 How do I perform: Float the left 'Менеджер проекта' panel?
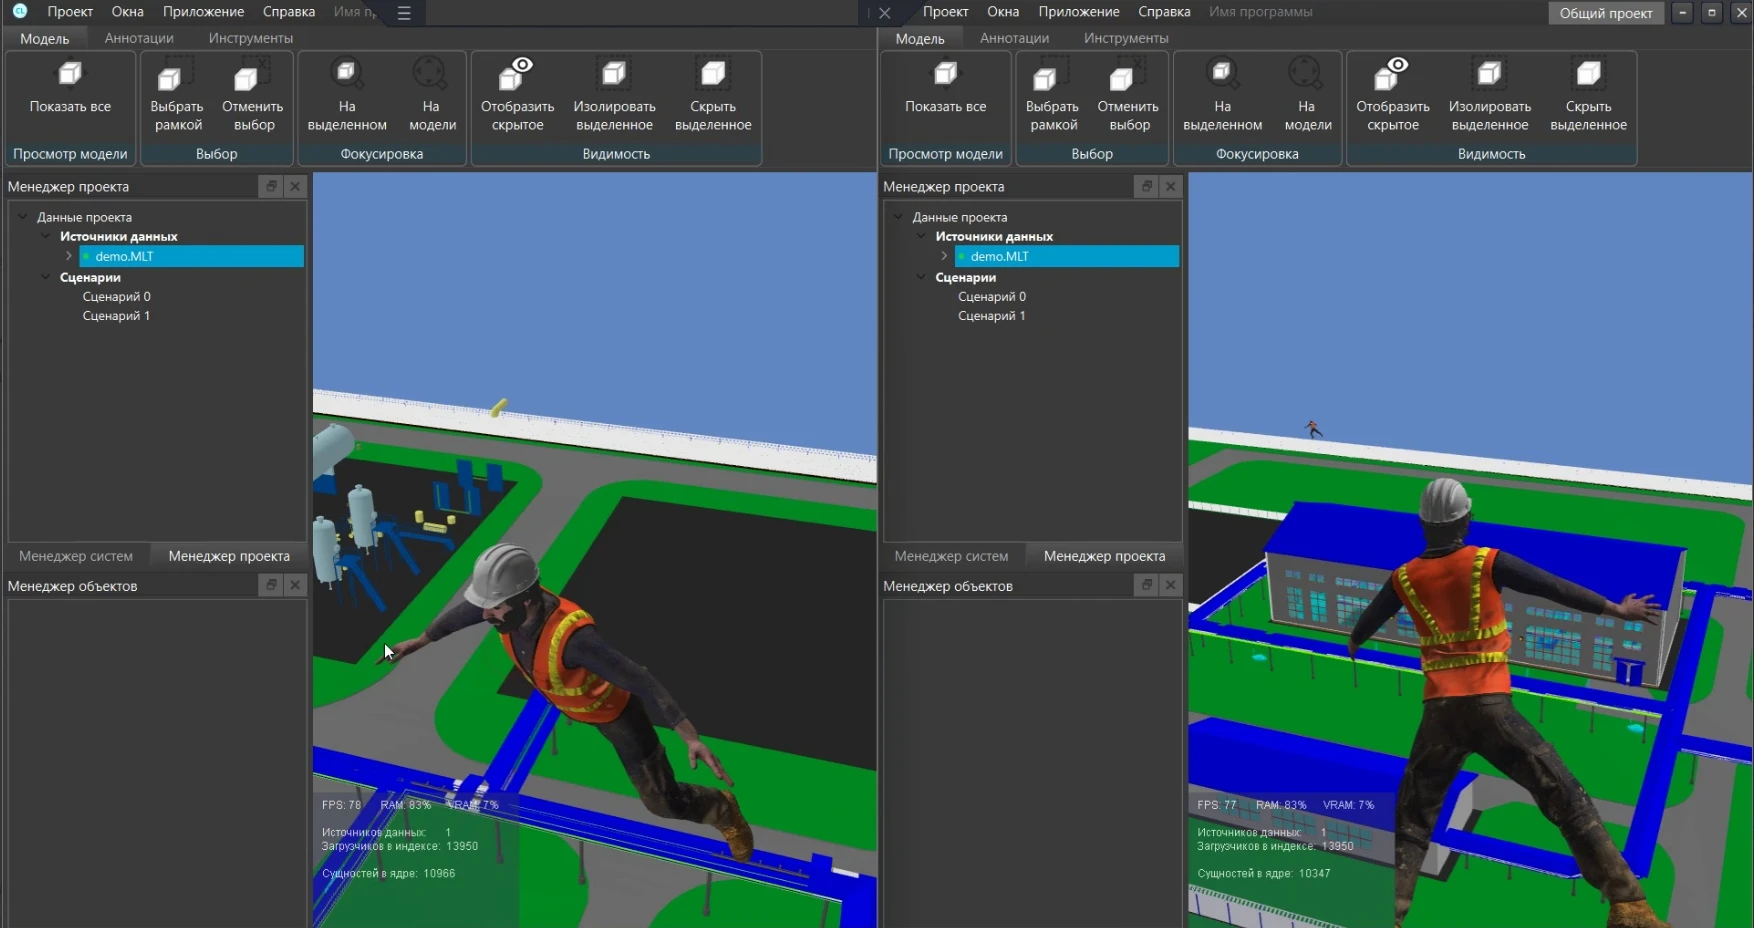pyautogui.click(x=271, y=186)
